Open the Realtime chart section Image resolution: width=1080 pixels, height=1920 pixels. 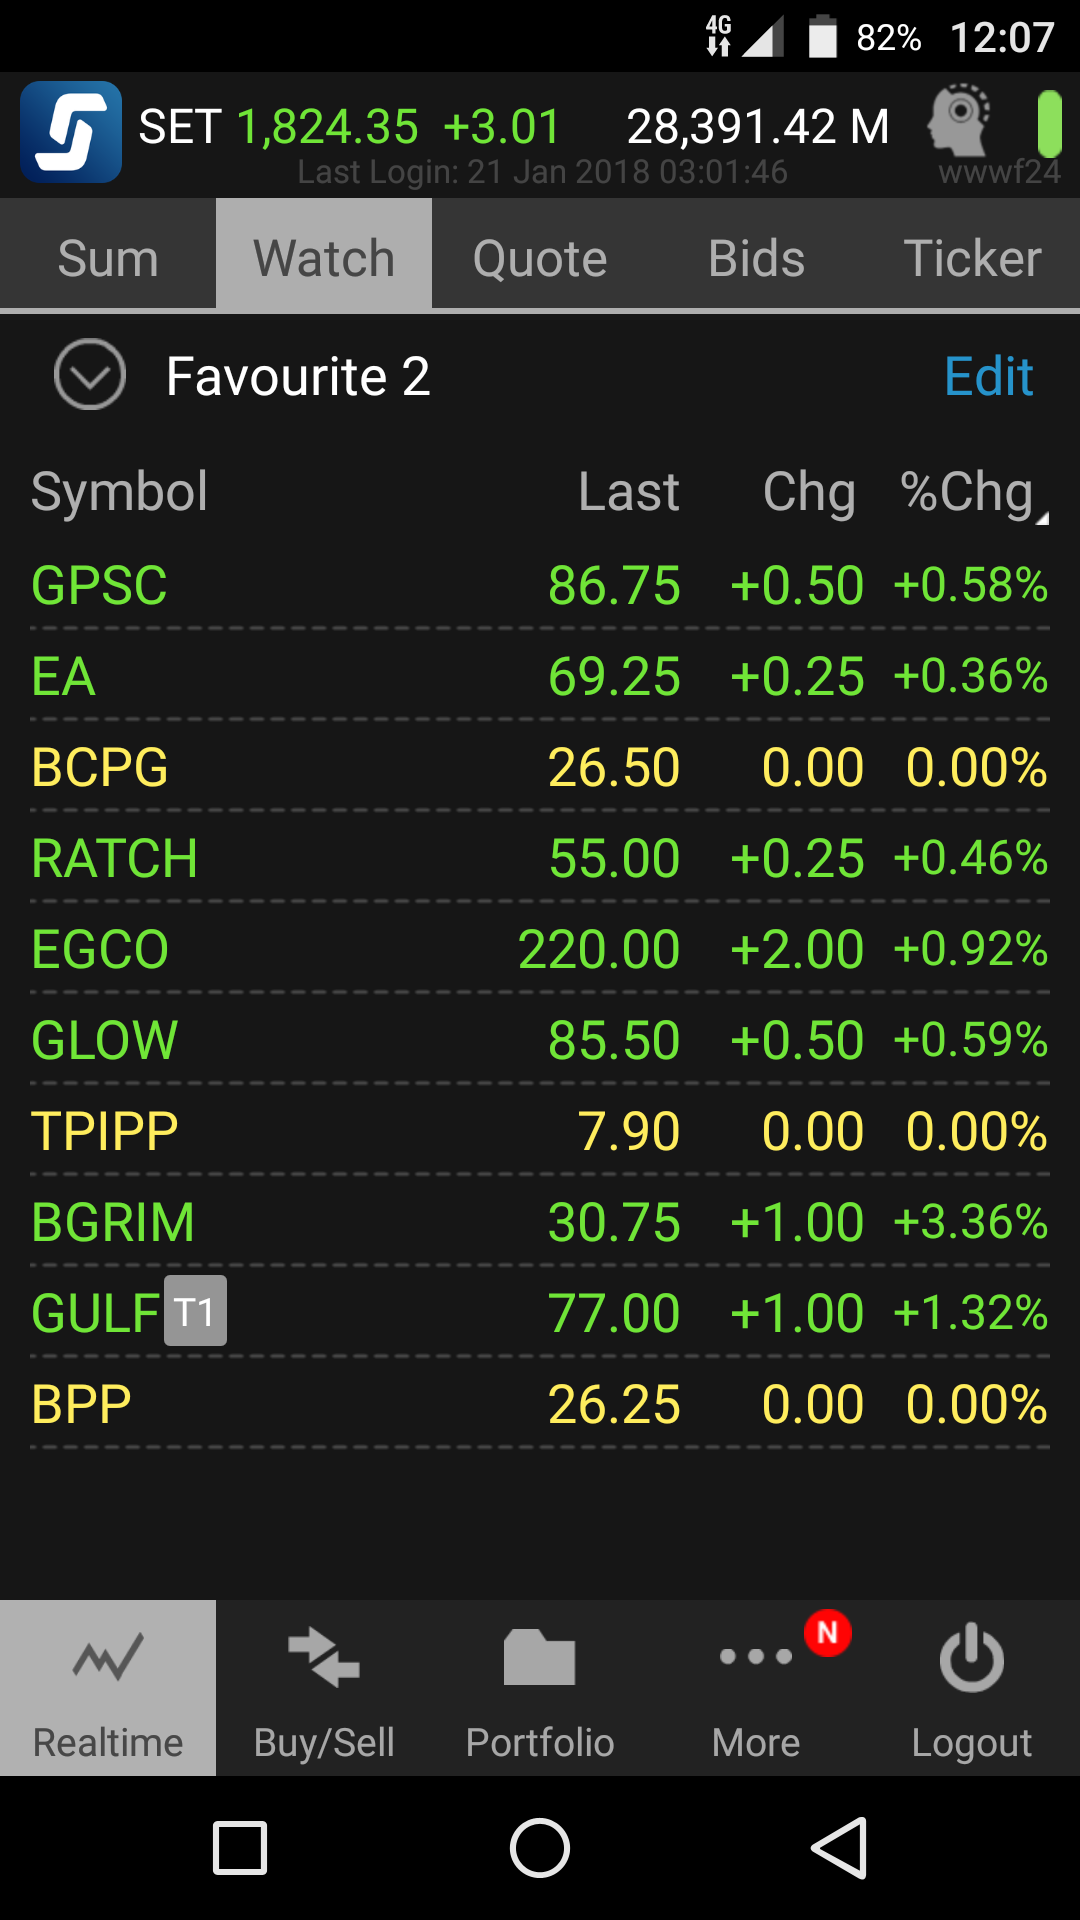108,1688
